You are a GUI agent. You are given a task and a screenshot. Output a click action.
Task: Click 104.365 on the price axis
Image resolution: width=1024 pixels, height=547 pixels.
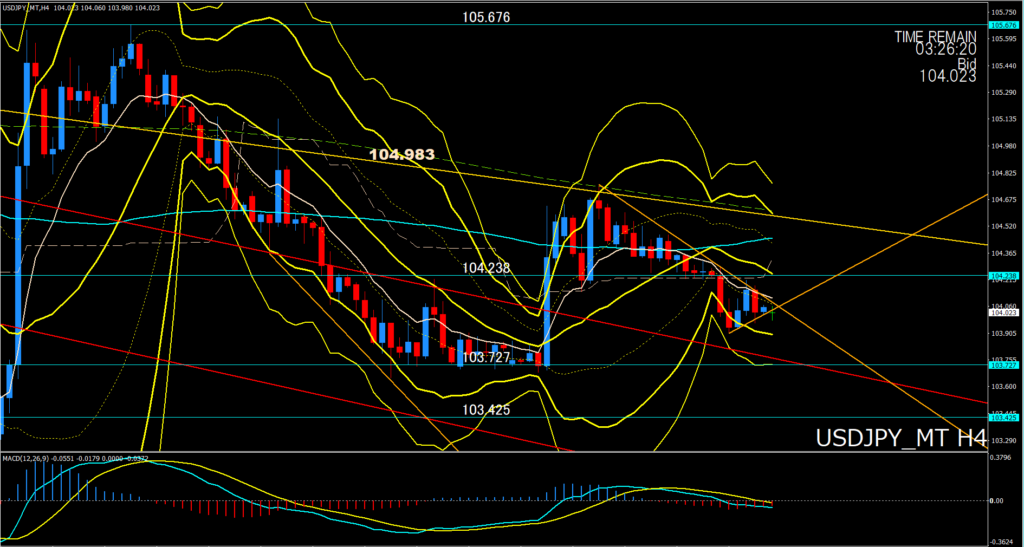click(x=1003, y=253)
